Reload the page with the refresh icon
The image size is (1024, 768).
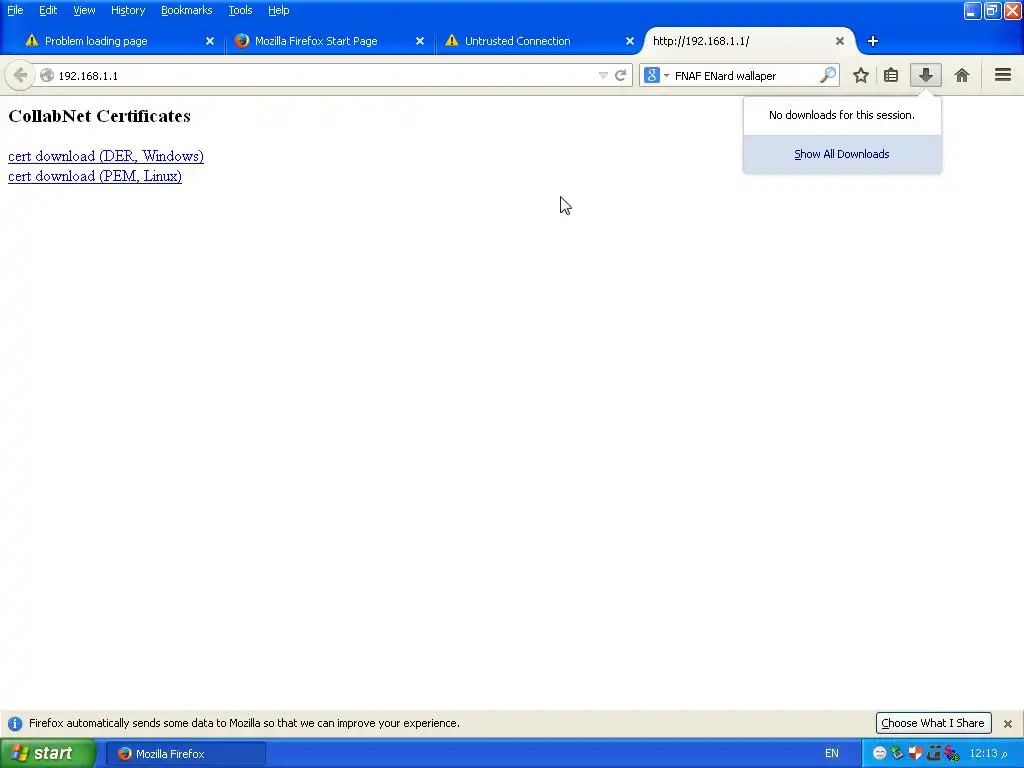tap(620, 76)
